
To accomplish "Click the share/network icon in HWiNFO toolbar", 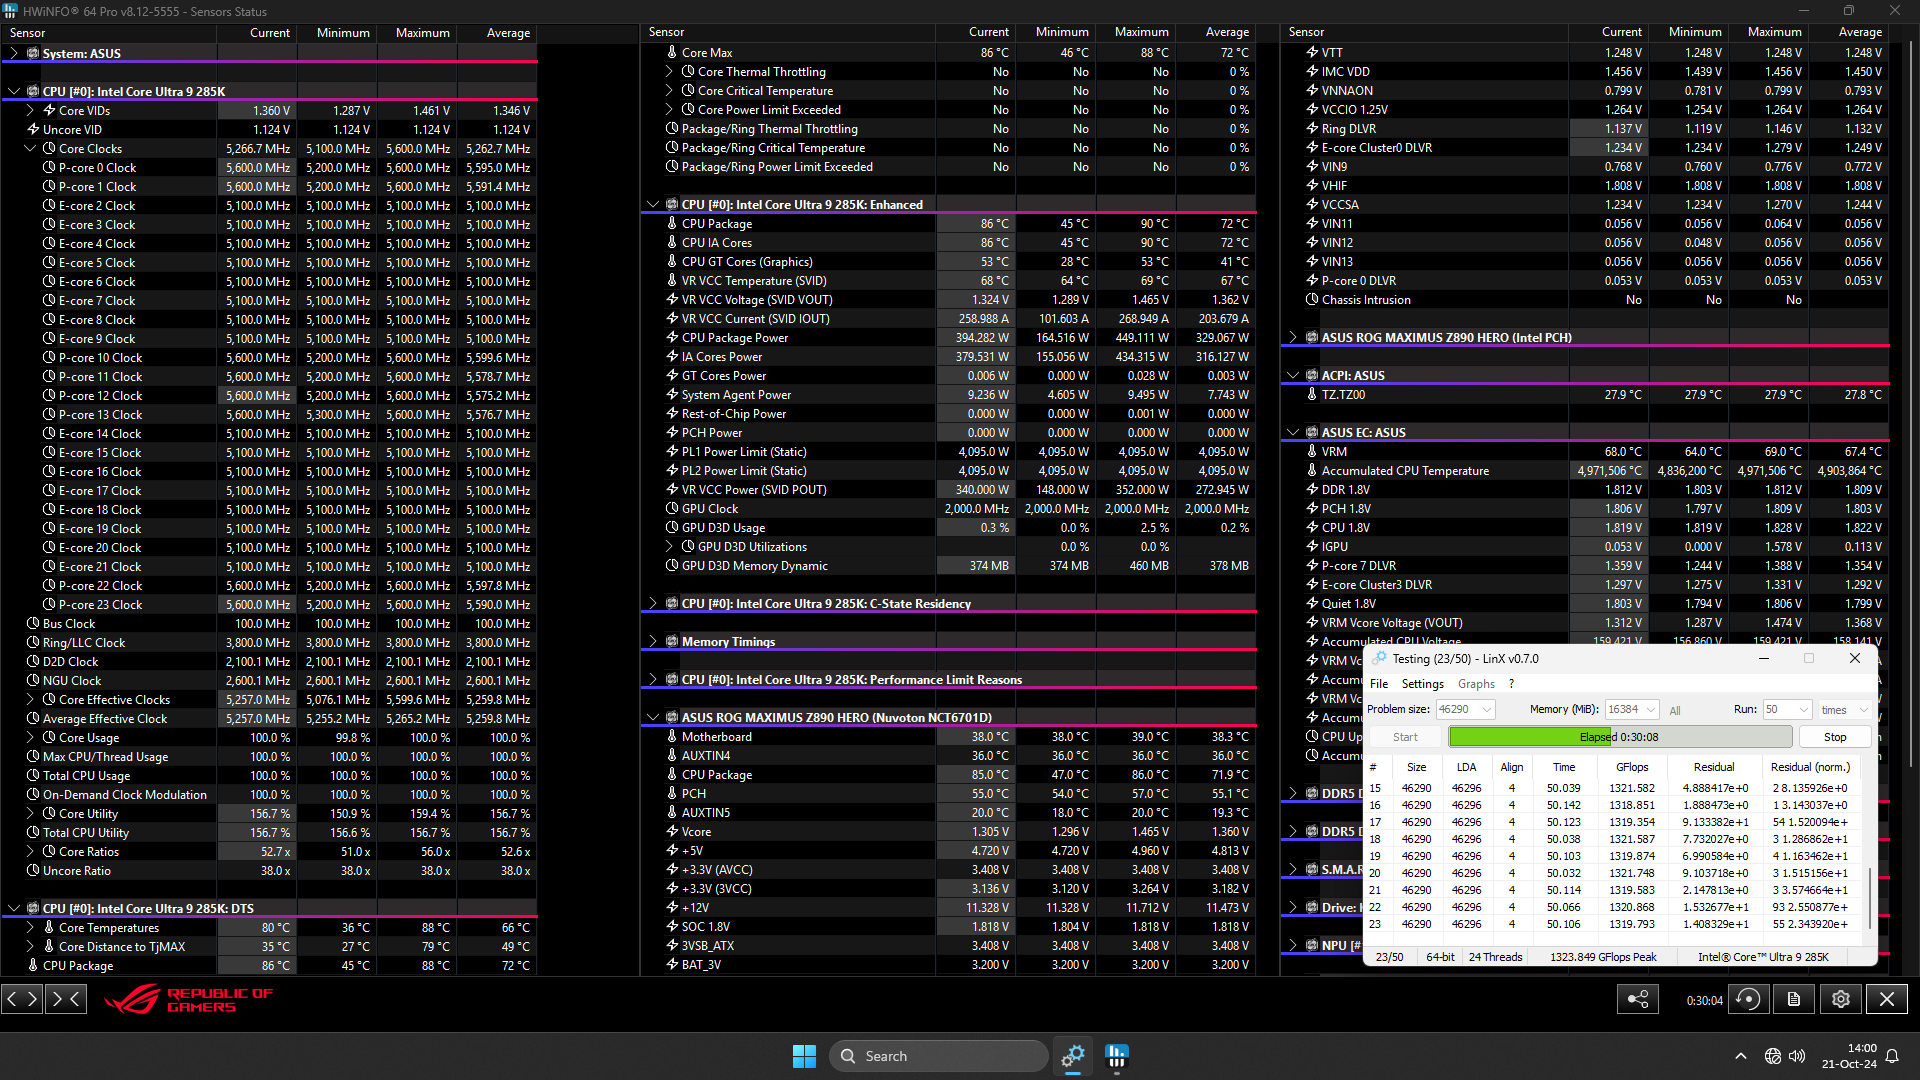I will [x=1638, y=999].
